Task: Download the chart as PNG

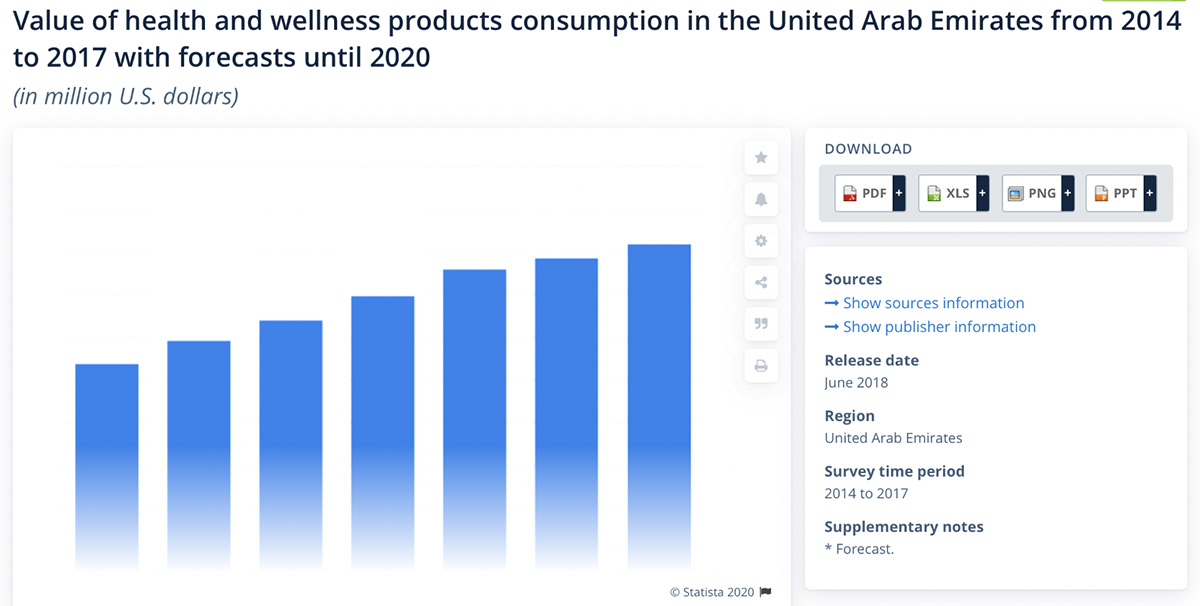Action: coord(1031,193)
